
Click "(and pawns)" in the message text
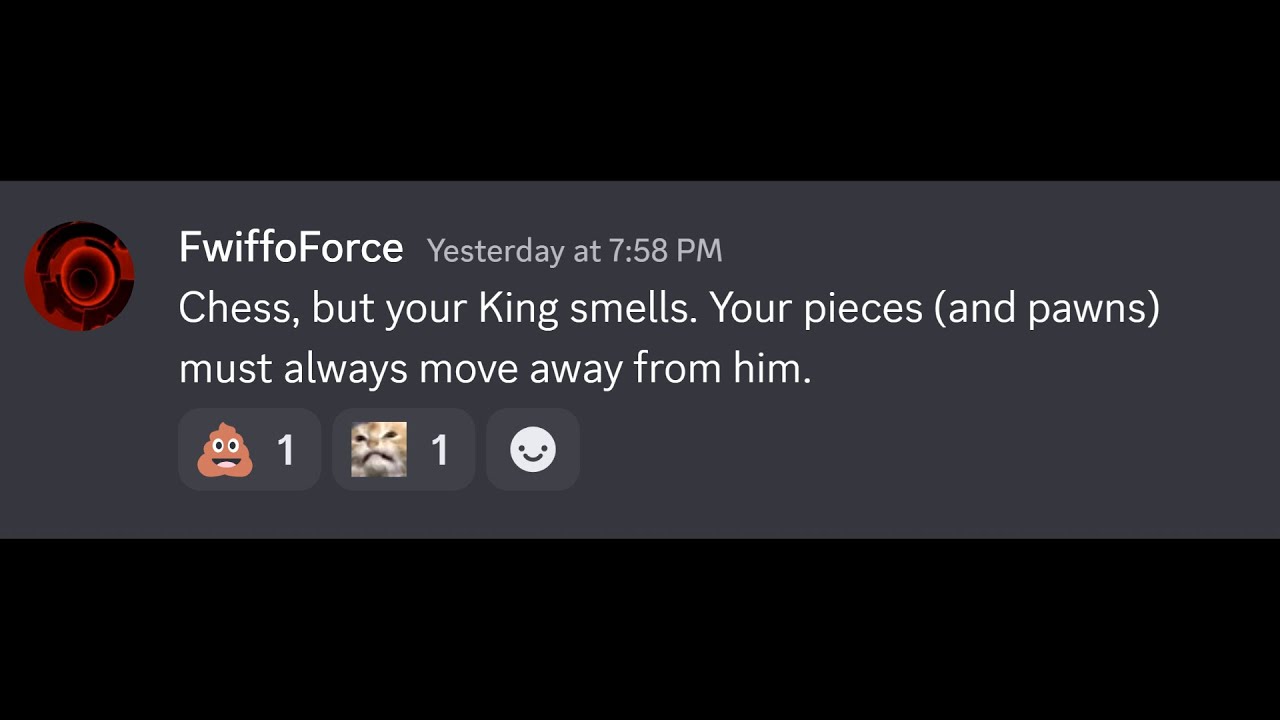coord(1047,308)
